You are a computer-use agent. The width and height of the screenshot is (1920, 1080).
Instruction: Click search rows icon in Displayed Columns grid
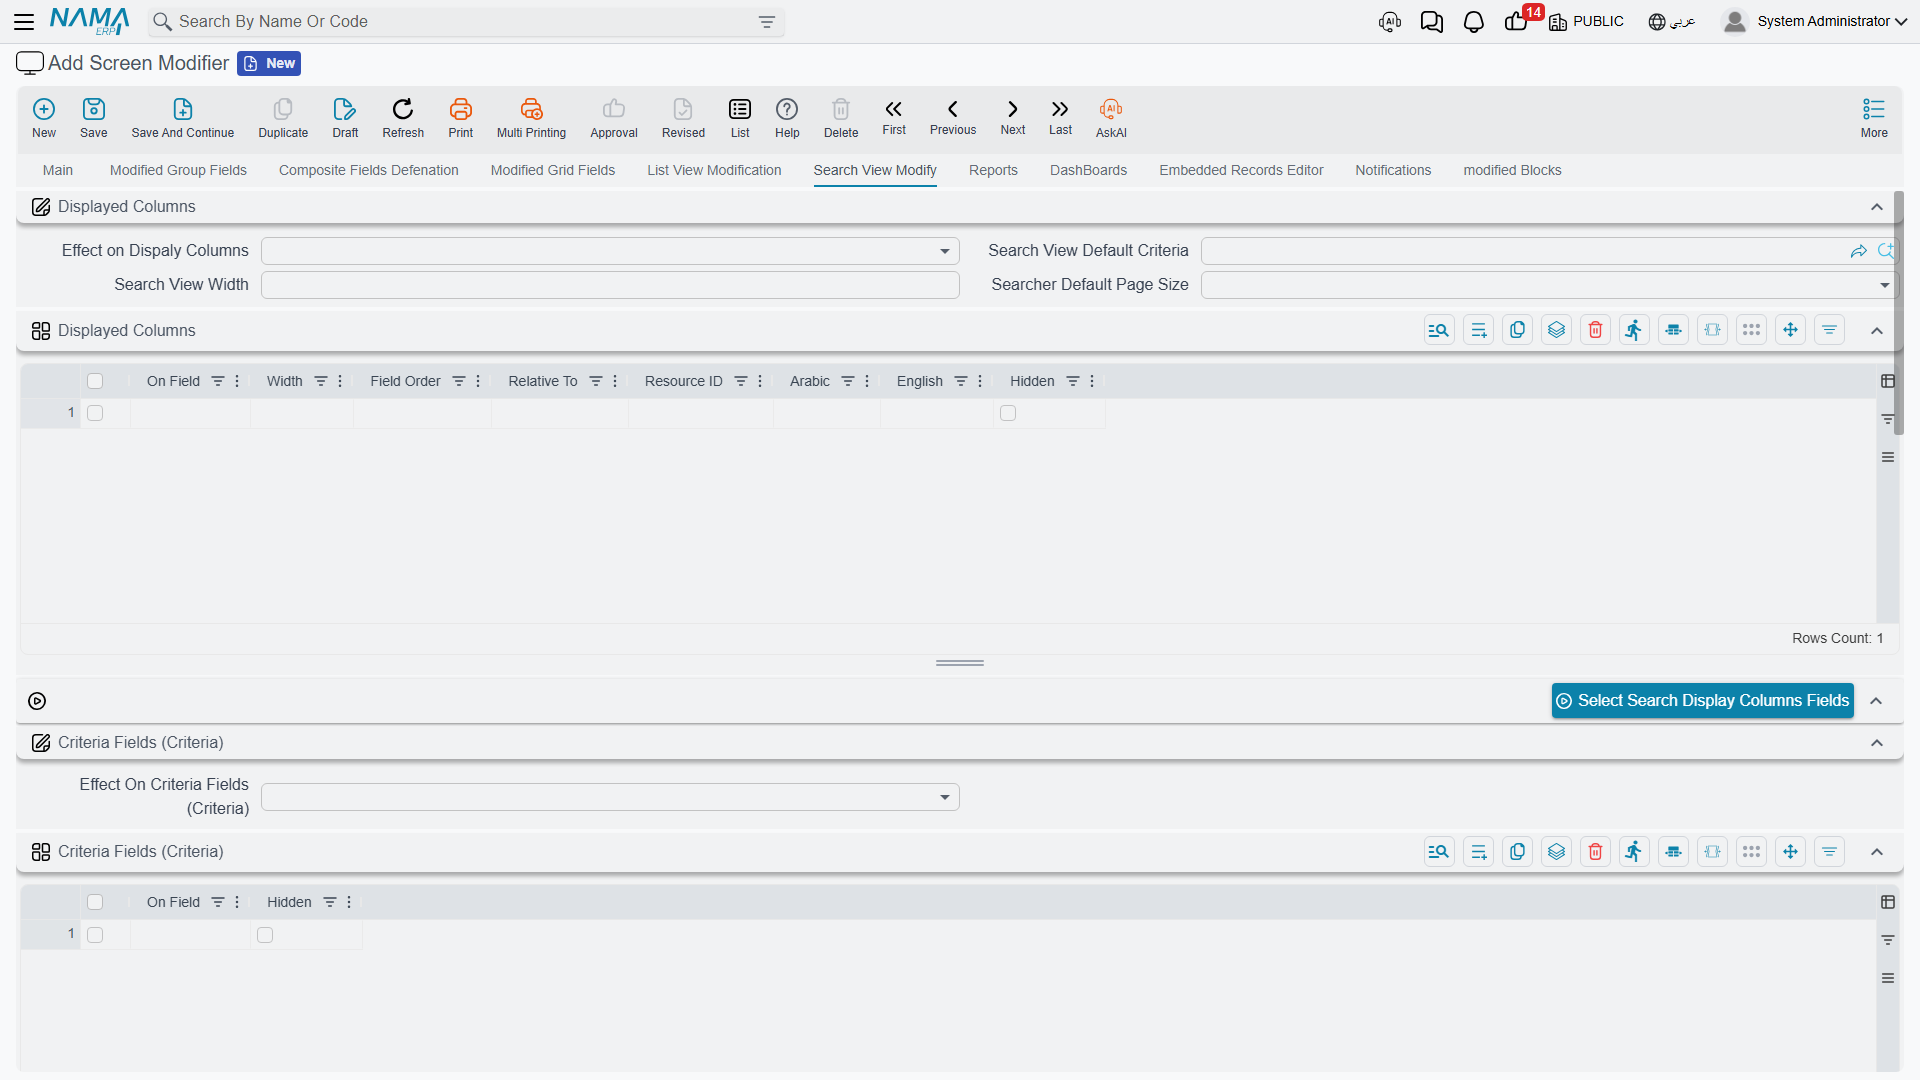[x=1439, y=330]
